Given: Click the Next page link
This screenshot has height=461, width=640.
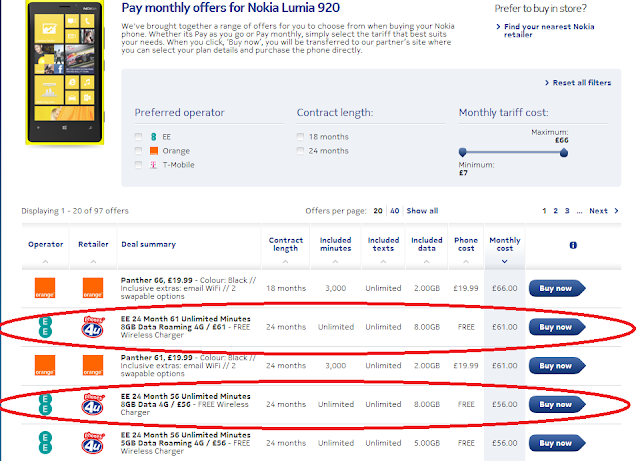Looking at the screenshot, I should [x=598, y=211].
